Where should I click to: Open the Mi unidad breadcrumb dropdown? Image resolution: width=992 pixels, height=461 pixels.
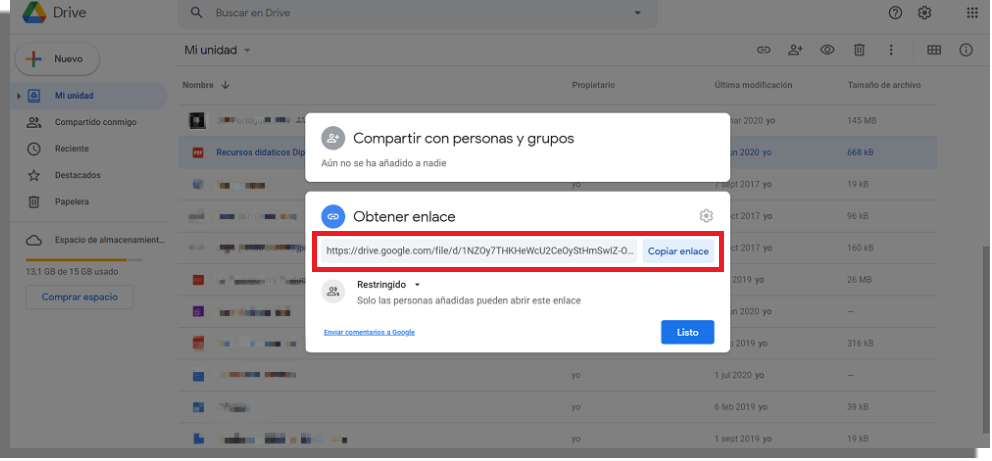(x=247, y=51)
